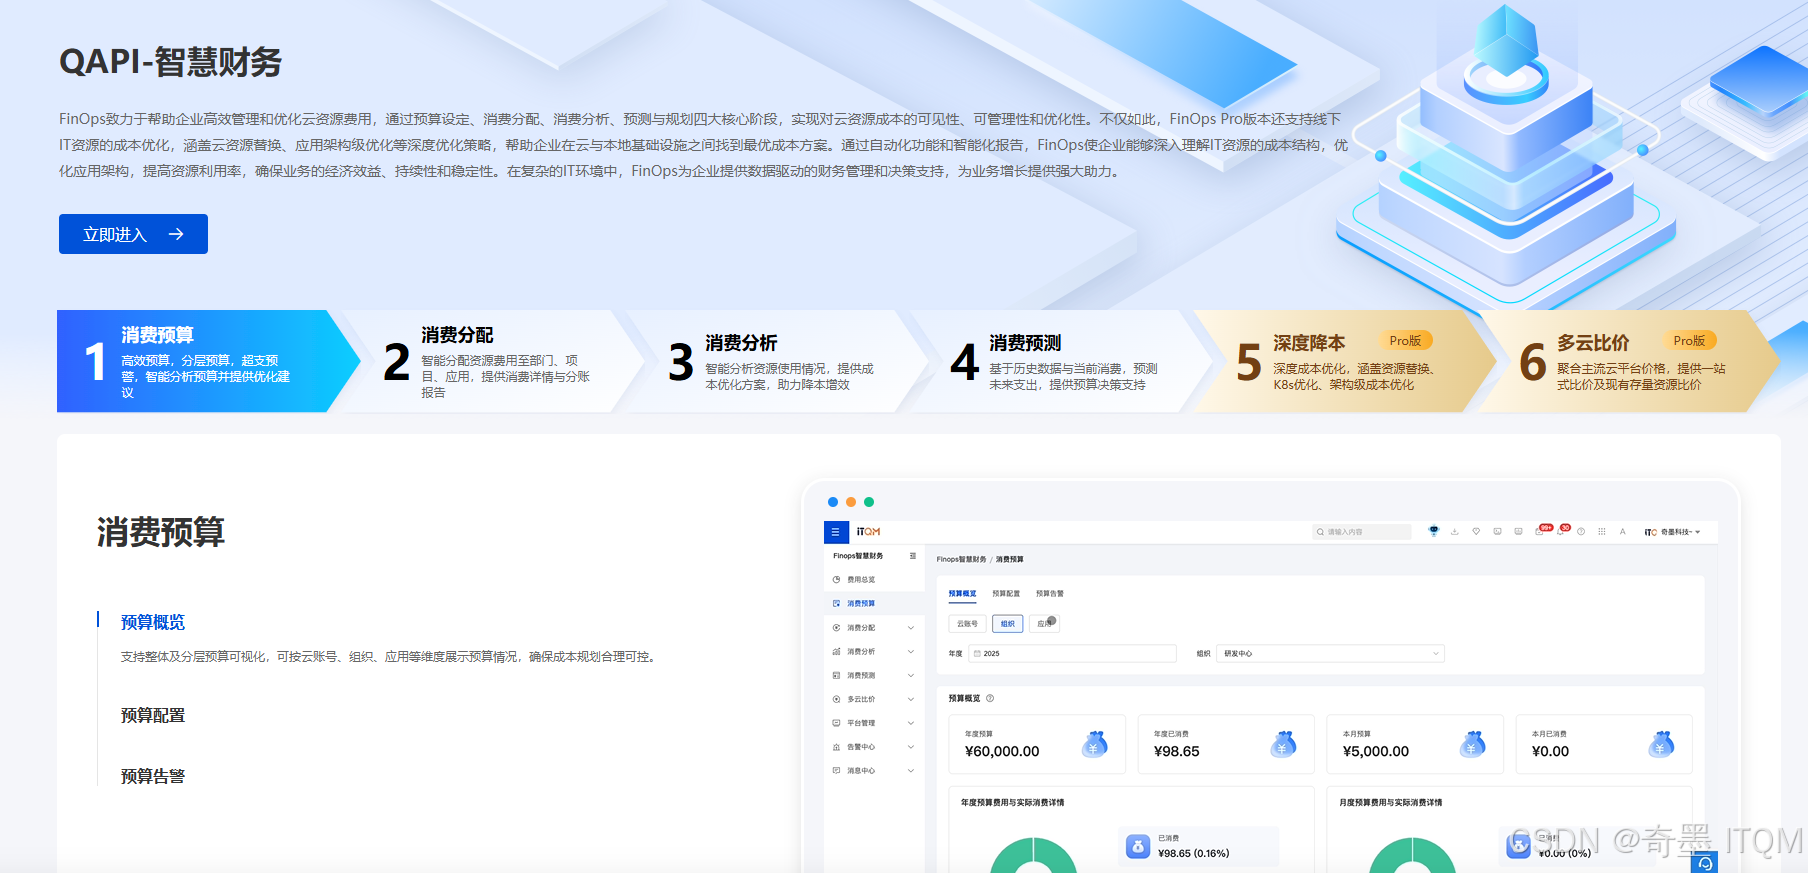Image resolution: width=1808 pixels, height=873 pixels.
Task: Click Finops智慧财务 breadcrumb link
Action: click(961, 560)
